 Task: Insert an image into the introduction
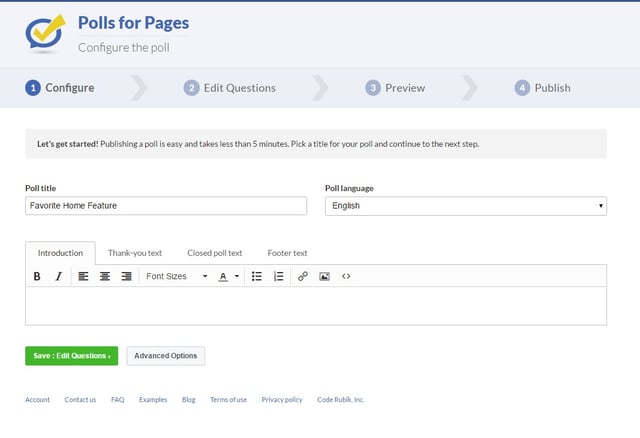click(324, 276)
